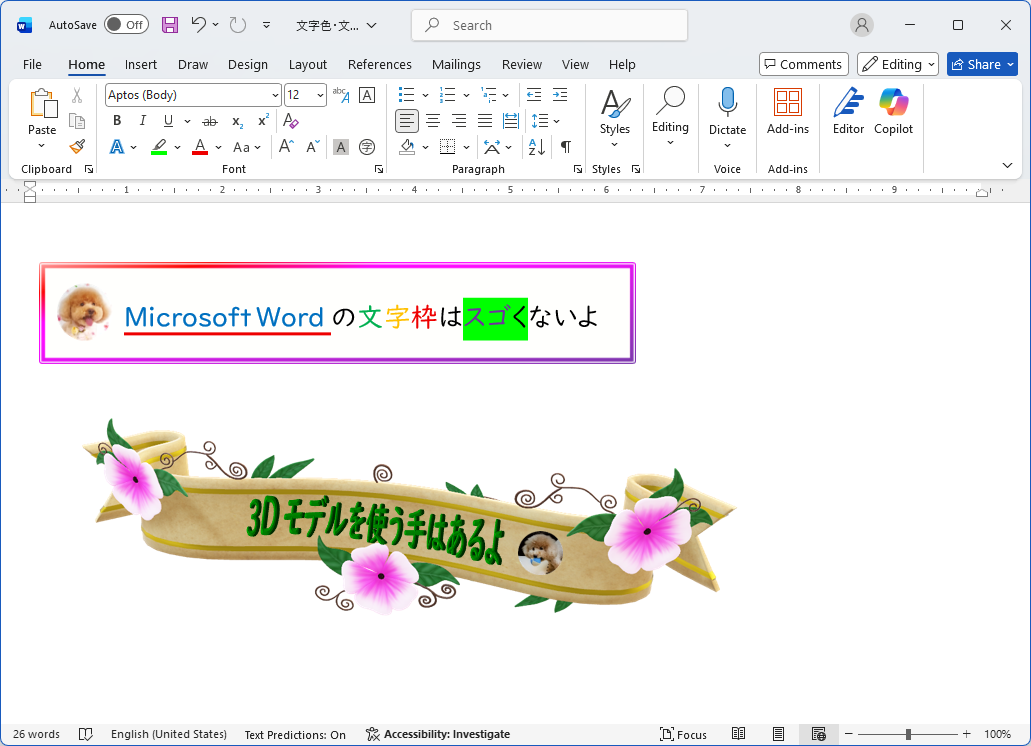Apply strikethrough formatting to text
This screenshot has width=1031, height=746.
pos(210,121)
